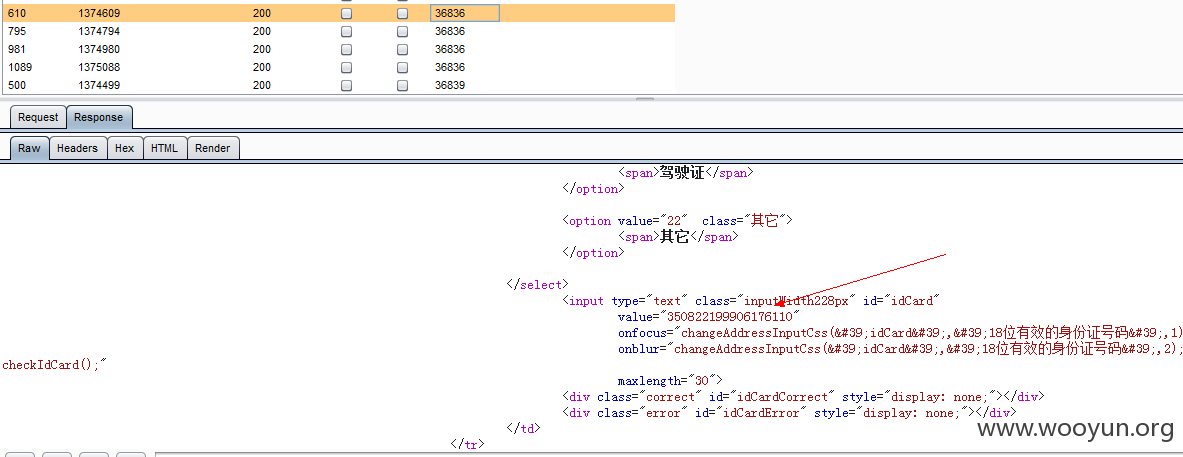Click the idCardError div line
The height and width of the screenshot is (457, 1183).
tap(789, 413)
